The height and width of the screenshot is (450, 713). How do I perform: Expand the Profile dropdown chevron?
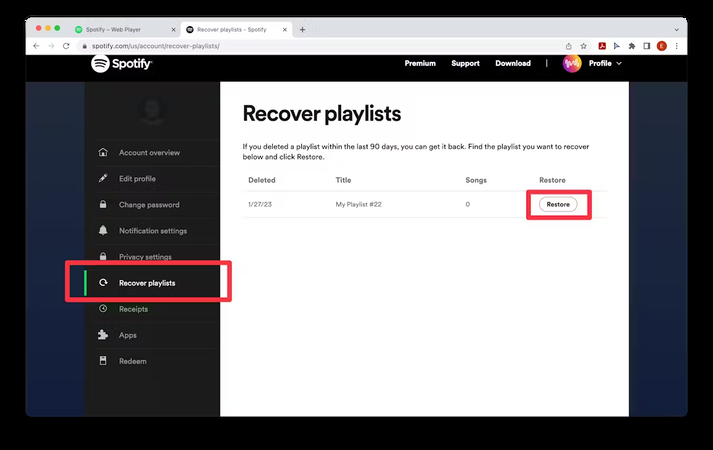pos(619,64)
